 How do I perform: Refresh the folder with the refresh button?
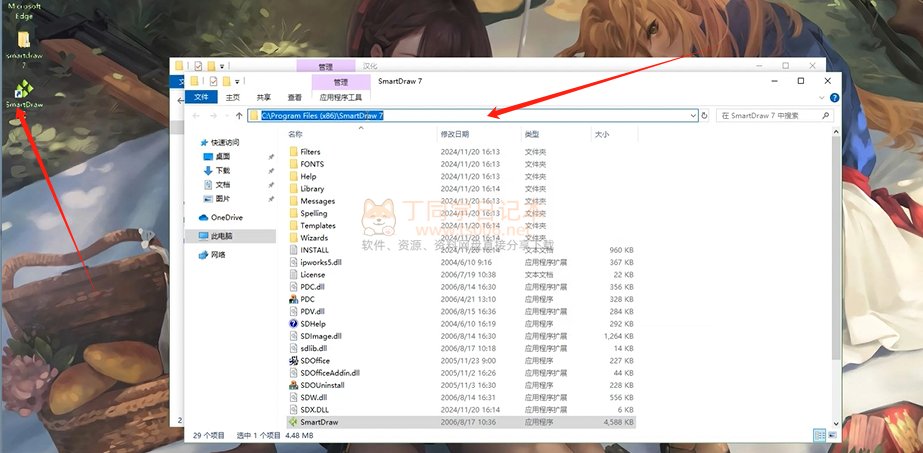pyautogui.click(x=705, y=116)
